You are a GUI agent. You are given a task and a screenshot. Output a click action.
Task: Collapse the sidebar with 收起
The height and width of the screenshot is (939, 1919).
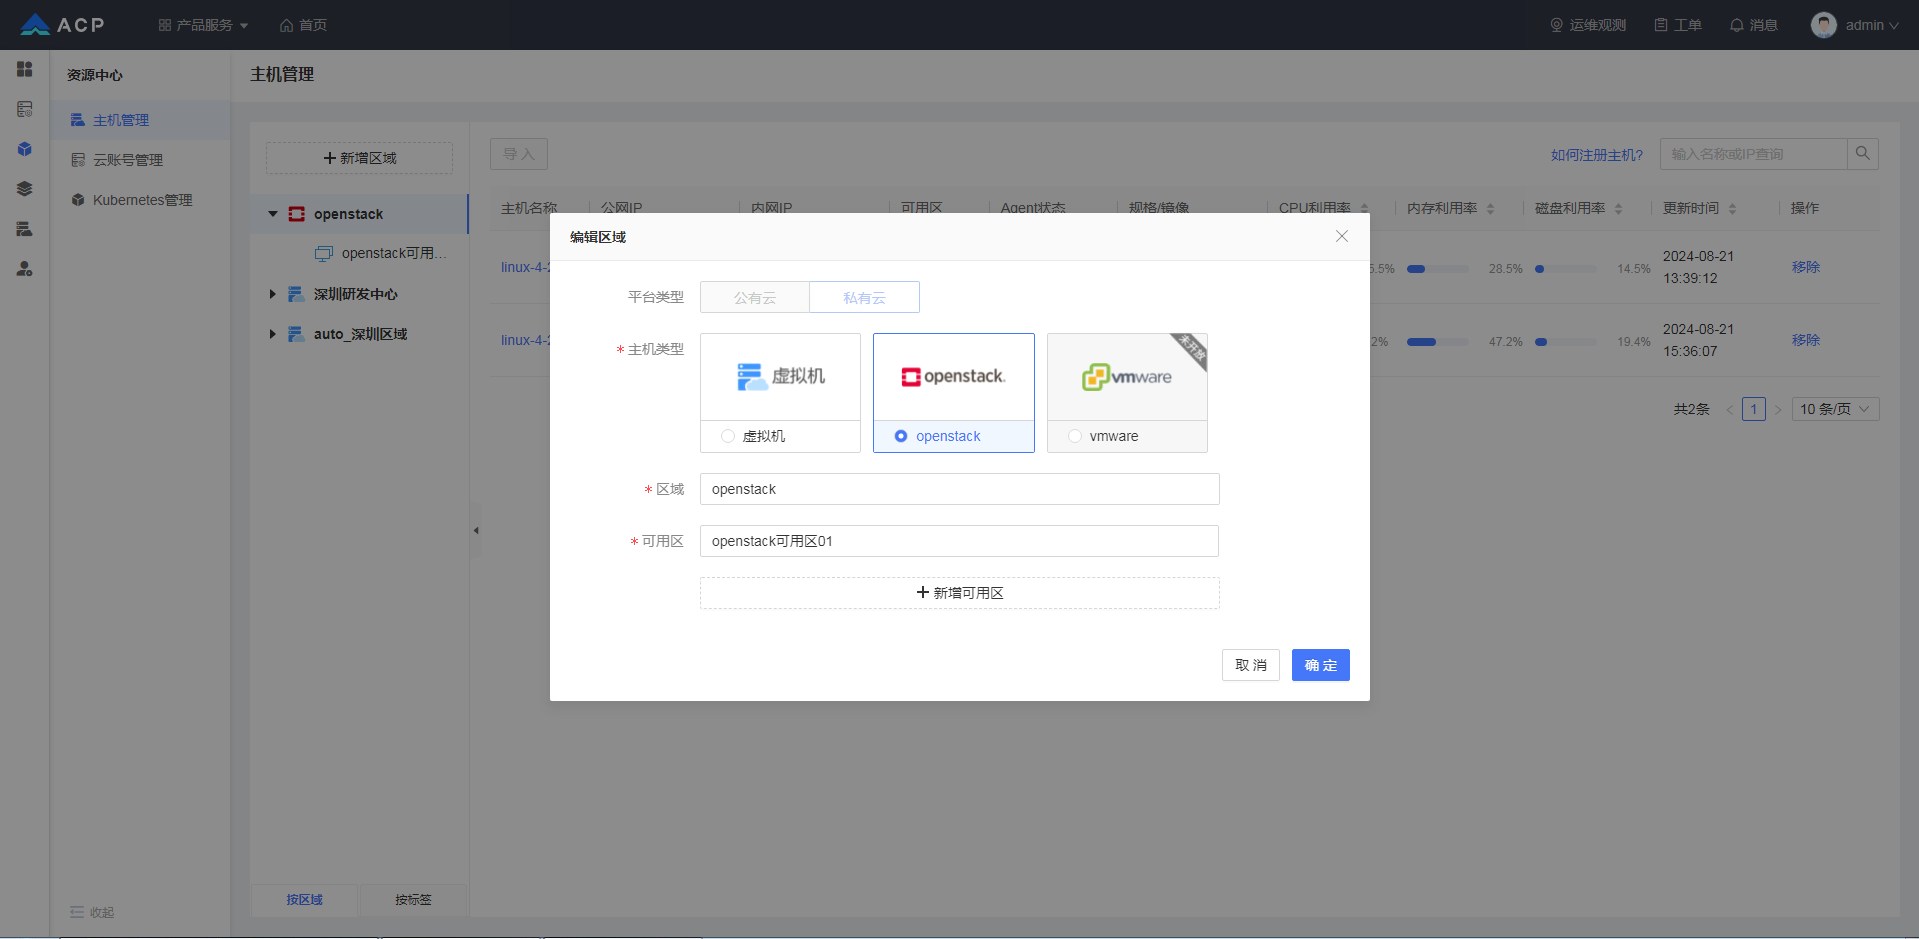click(92, 912)
